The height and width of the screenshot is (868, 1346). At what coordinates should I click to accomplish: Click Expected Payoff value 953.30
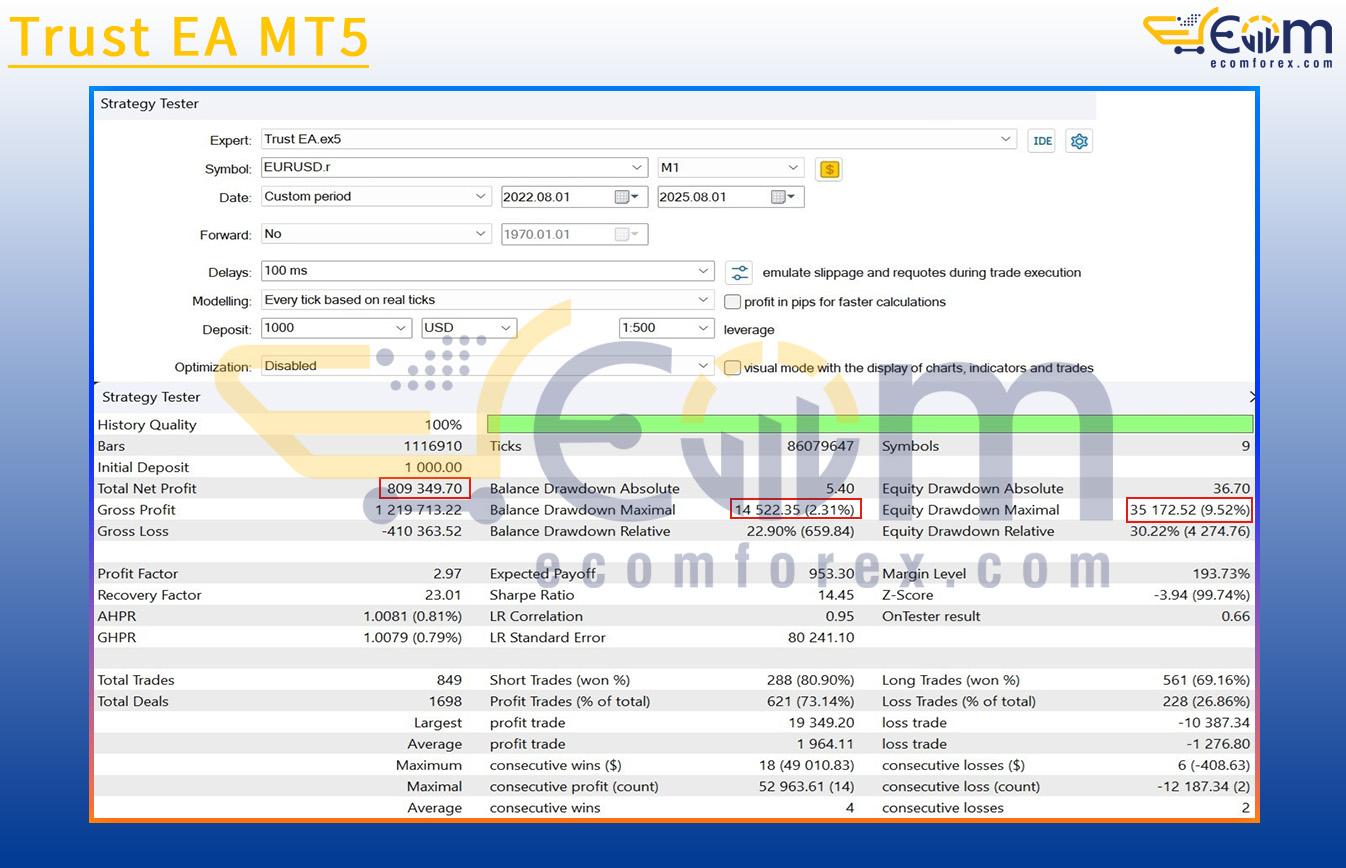832,574
